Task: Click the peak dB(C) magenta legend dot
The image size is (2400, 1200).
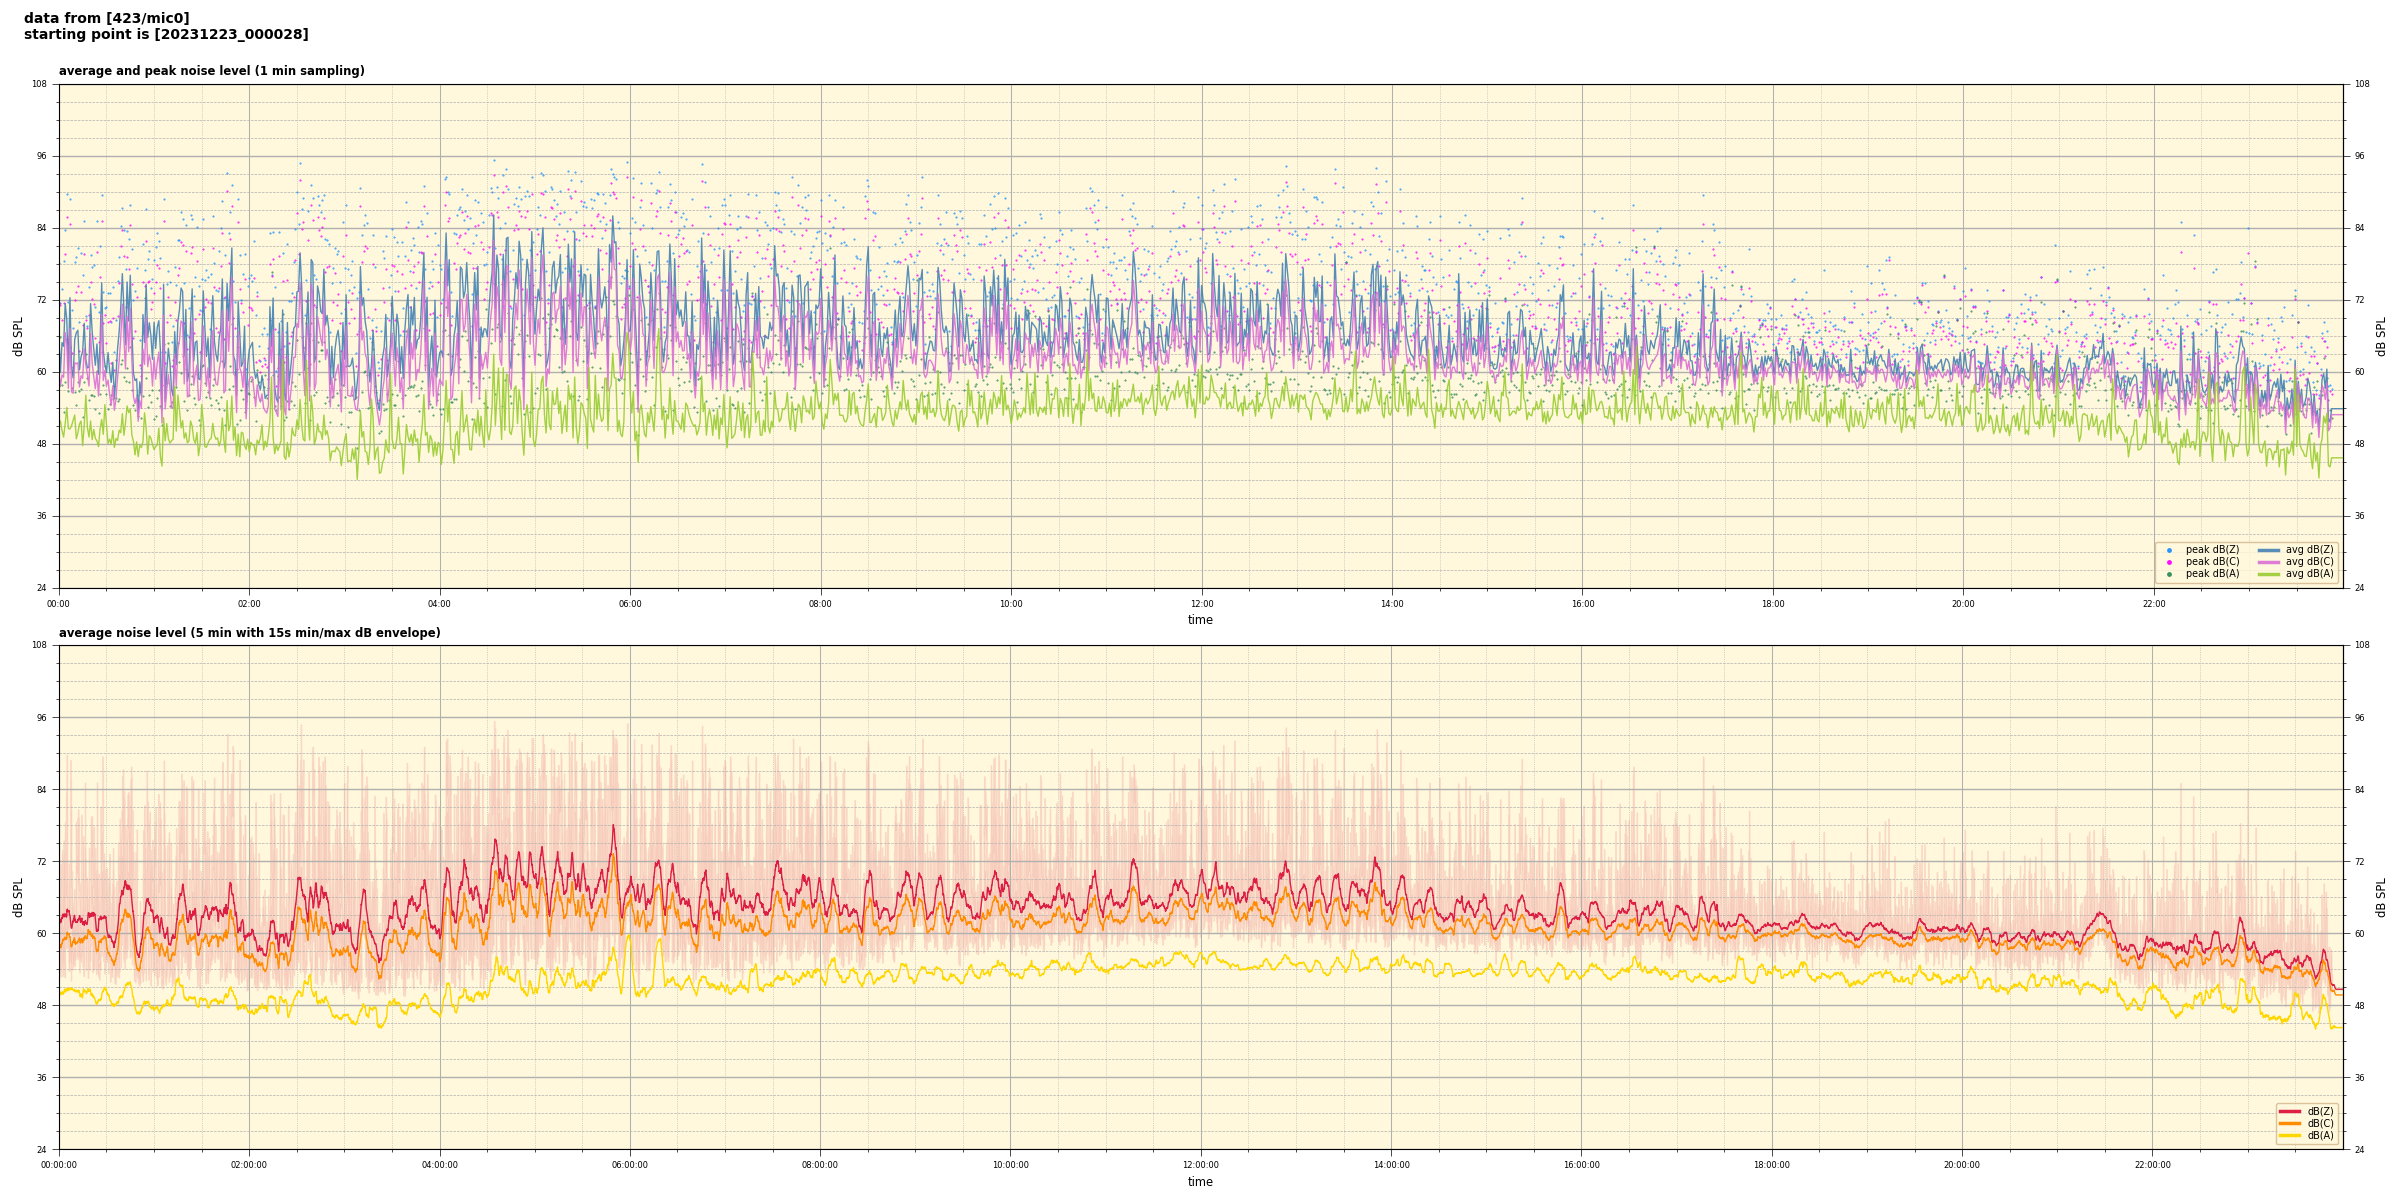Action: coord(2169,562)
